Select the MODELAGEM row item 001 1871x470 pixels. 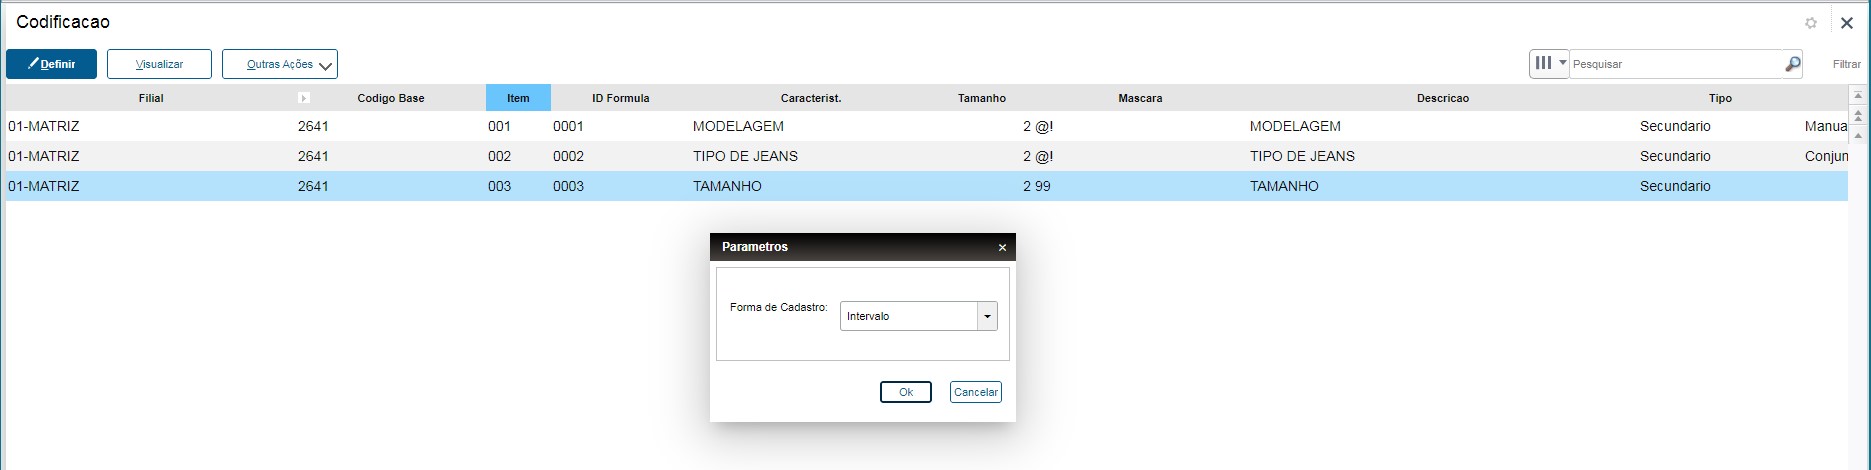tap(926, 126)
